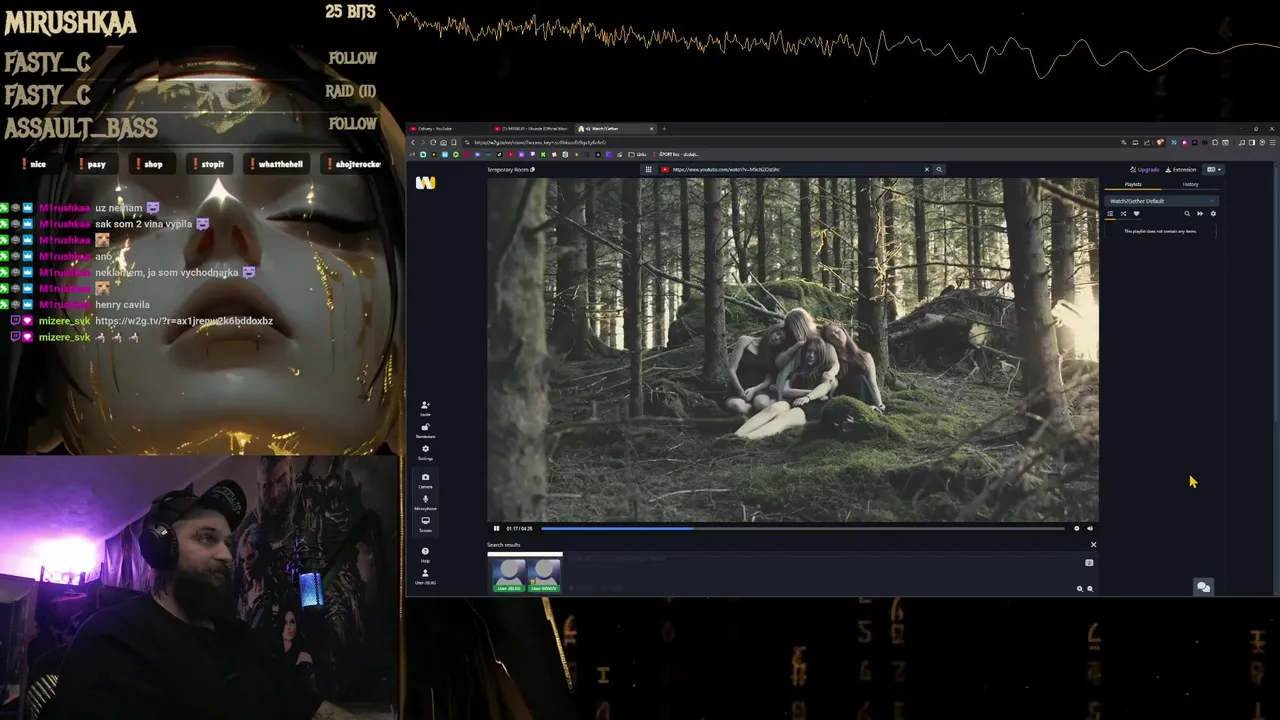Toggle playlist shuffle
This screenshot has width=1280, height=720.
[x=1123, y=214]
